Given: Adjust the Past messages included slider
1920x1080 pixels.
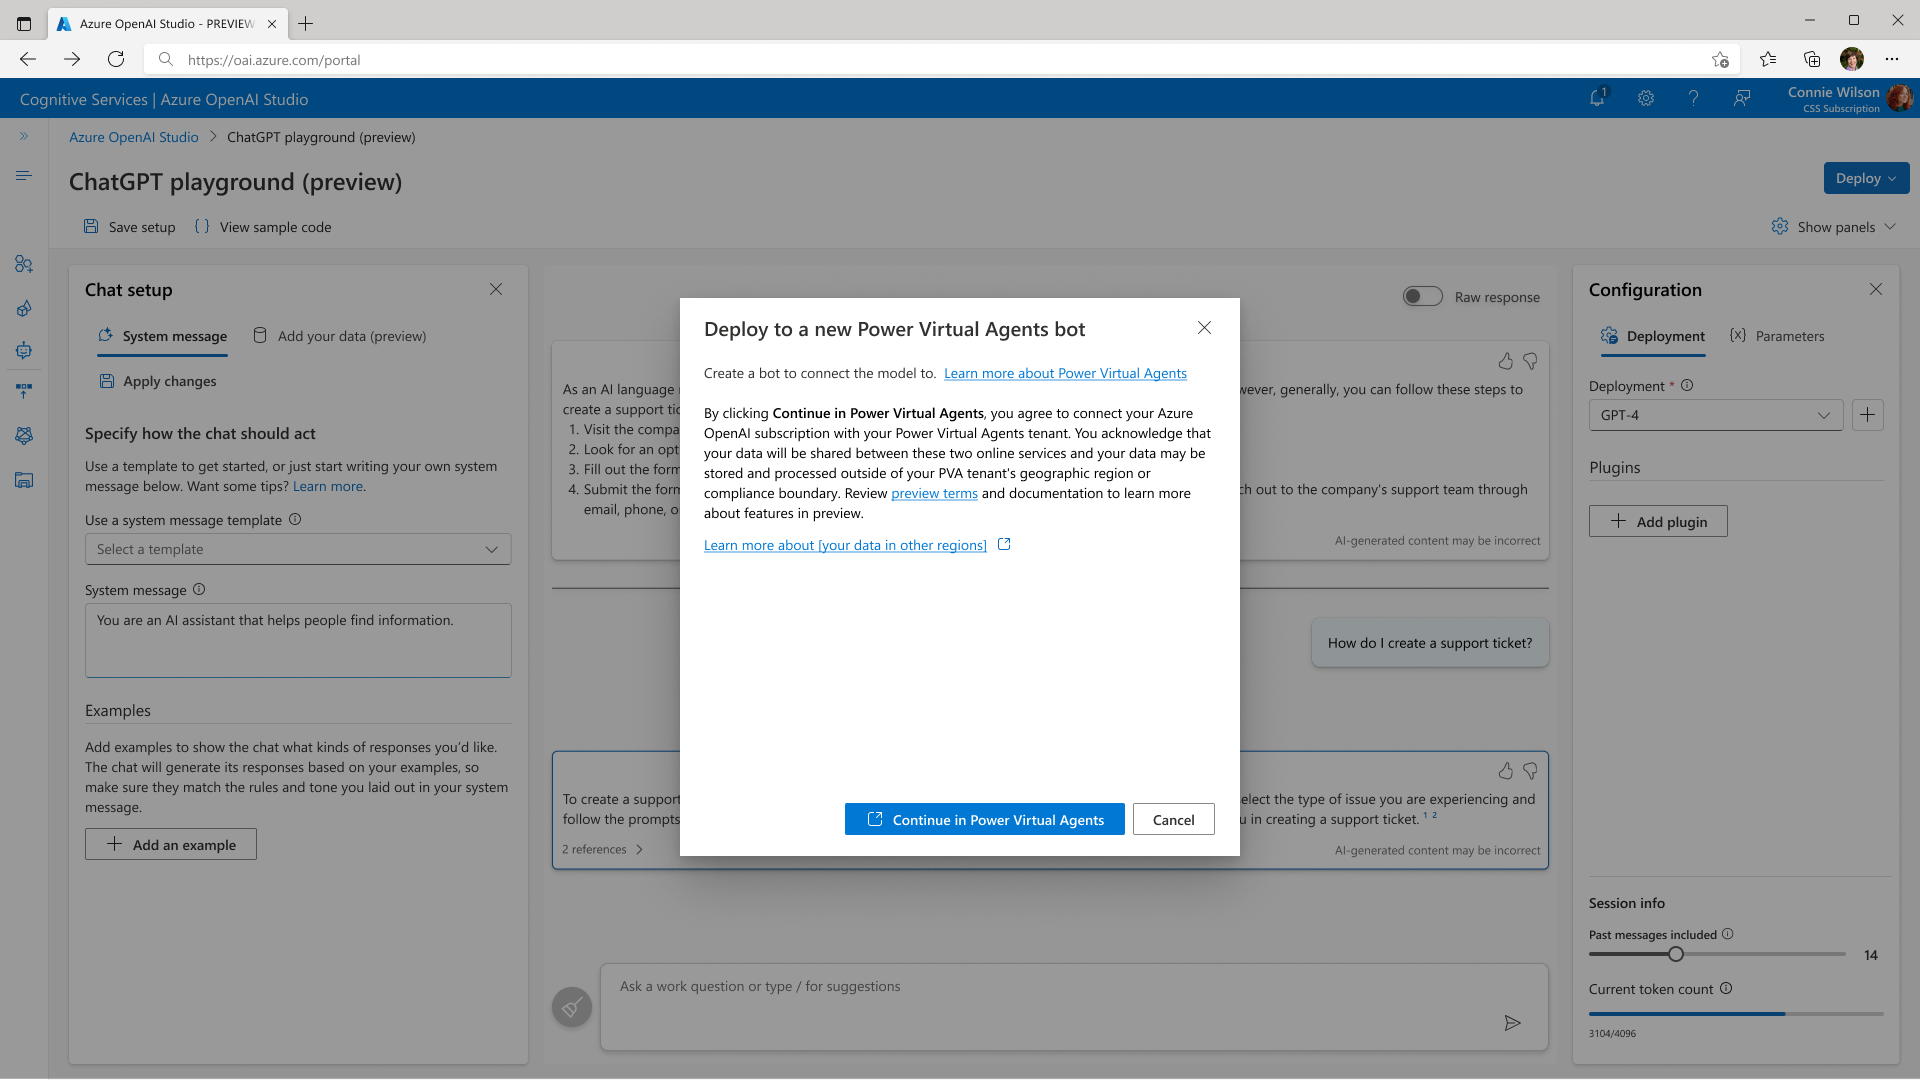Looking at the screenshot, I should (x=1676, y=954).
